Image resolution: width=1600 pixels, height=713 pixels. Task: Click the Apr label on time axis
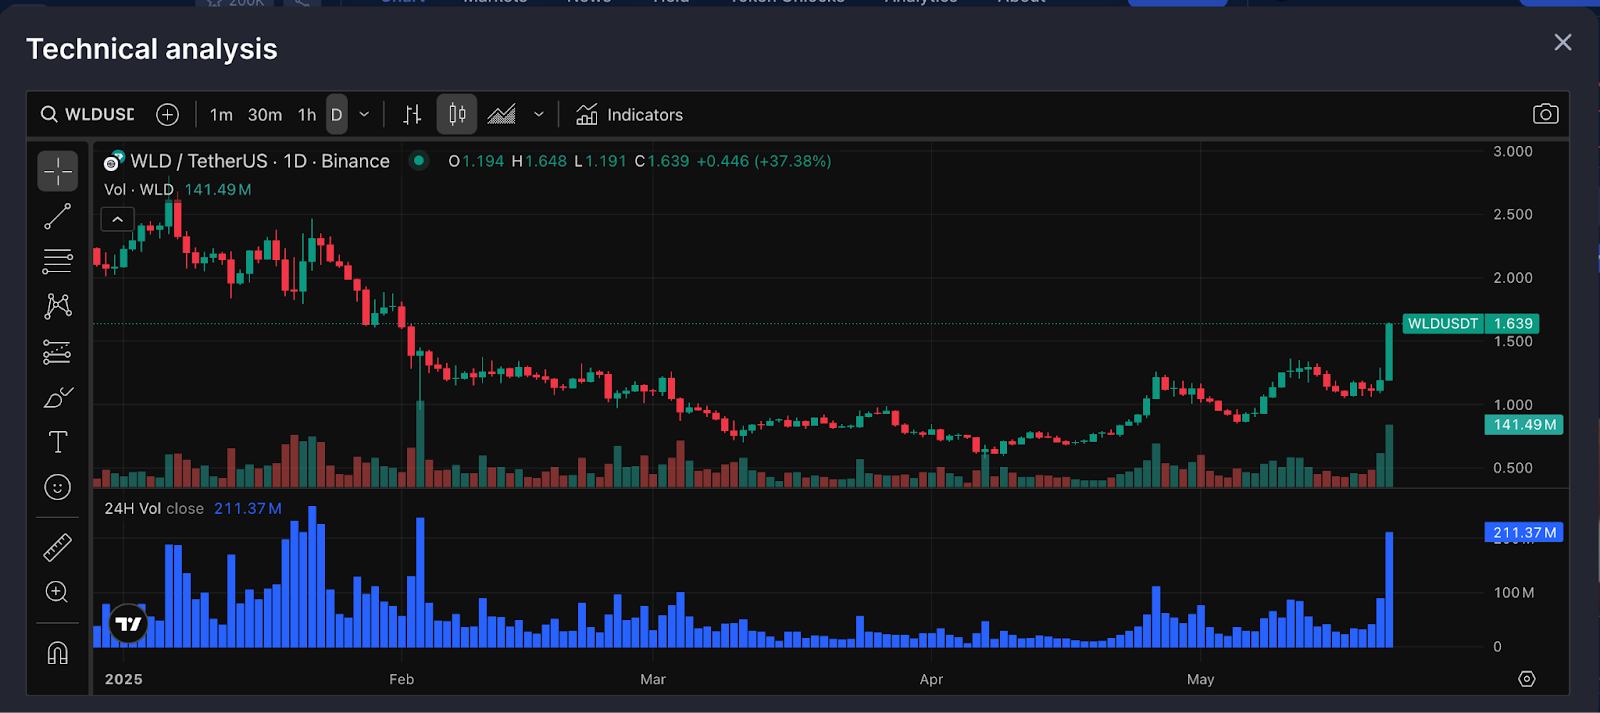point(931,679)
